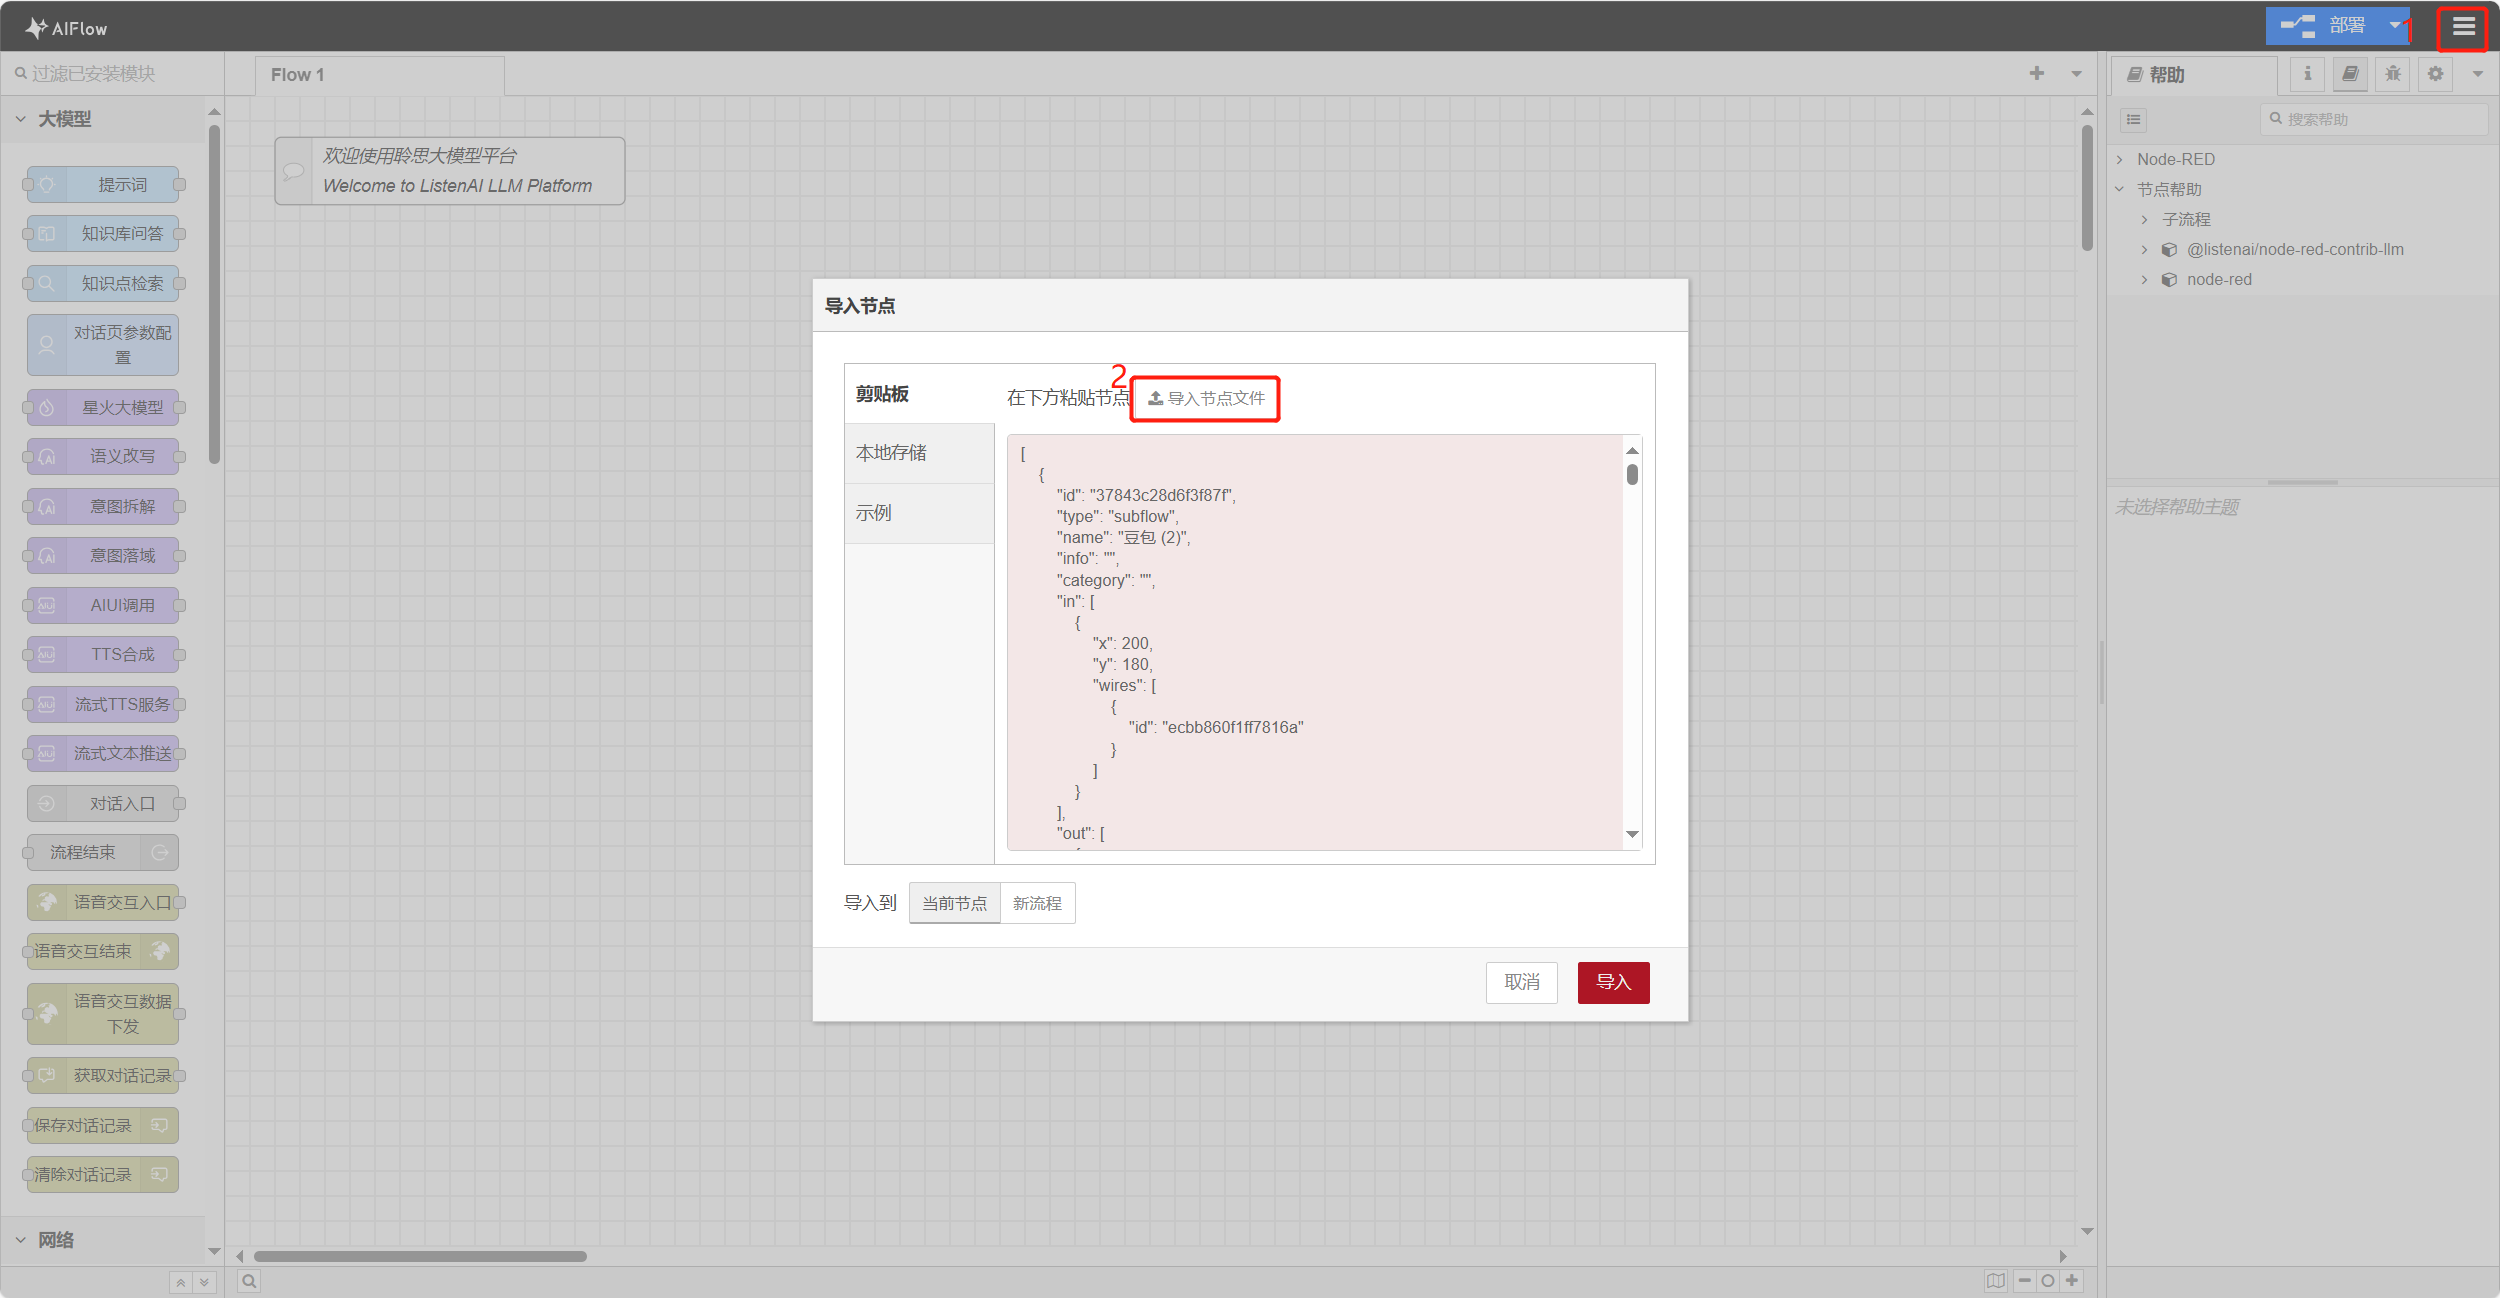Click the 过滤已安装模块 filter field

pos(112,73)
